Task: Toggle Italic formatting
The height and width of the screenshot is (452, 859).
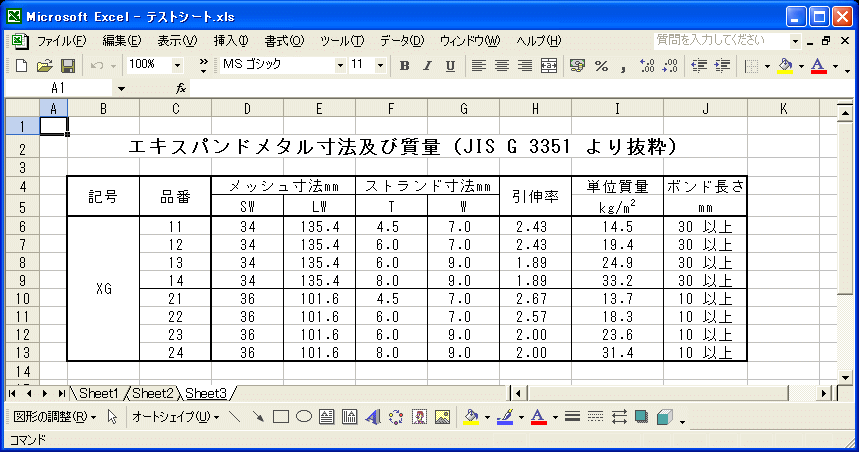Action: click(427, 66)
